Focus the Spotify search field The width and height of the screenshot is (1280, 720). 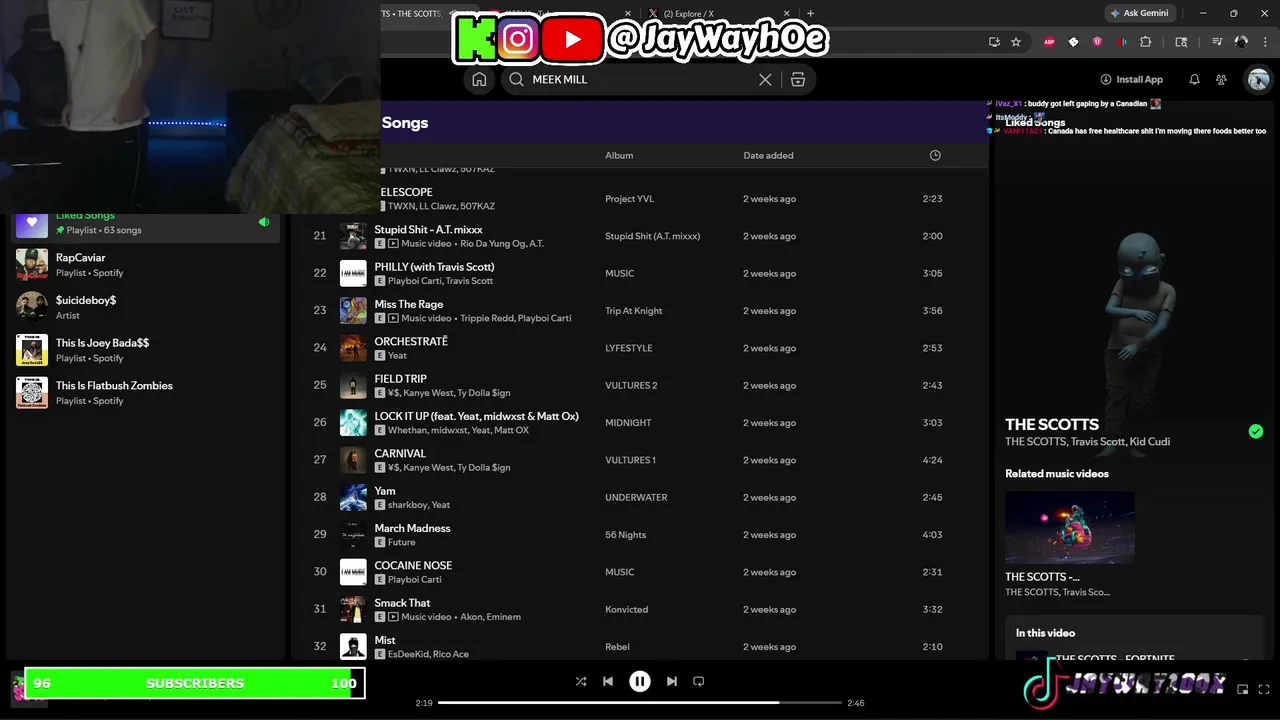click(640, 79)
